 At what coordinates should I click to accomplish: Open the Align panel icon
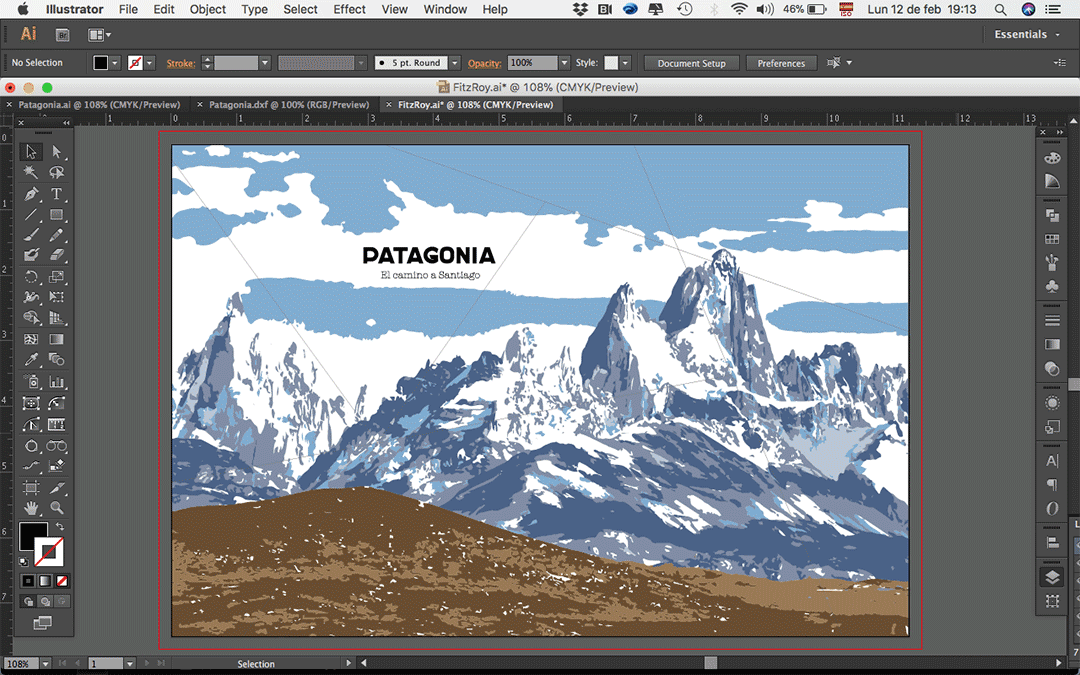pos(1052,543)
